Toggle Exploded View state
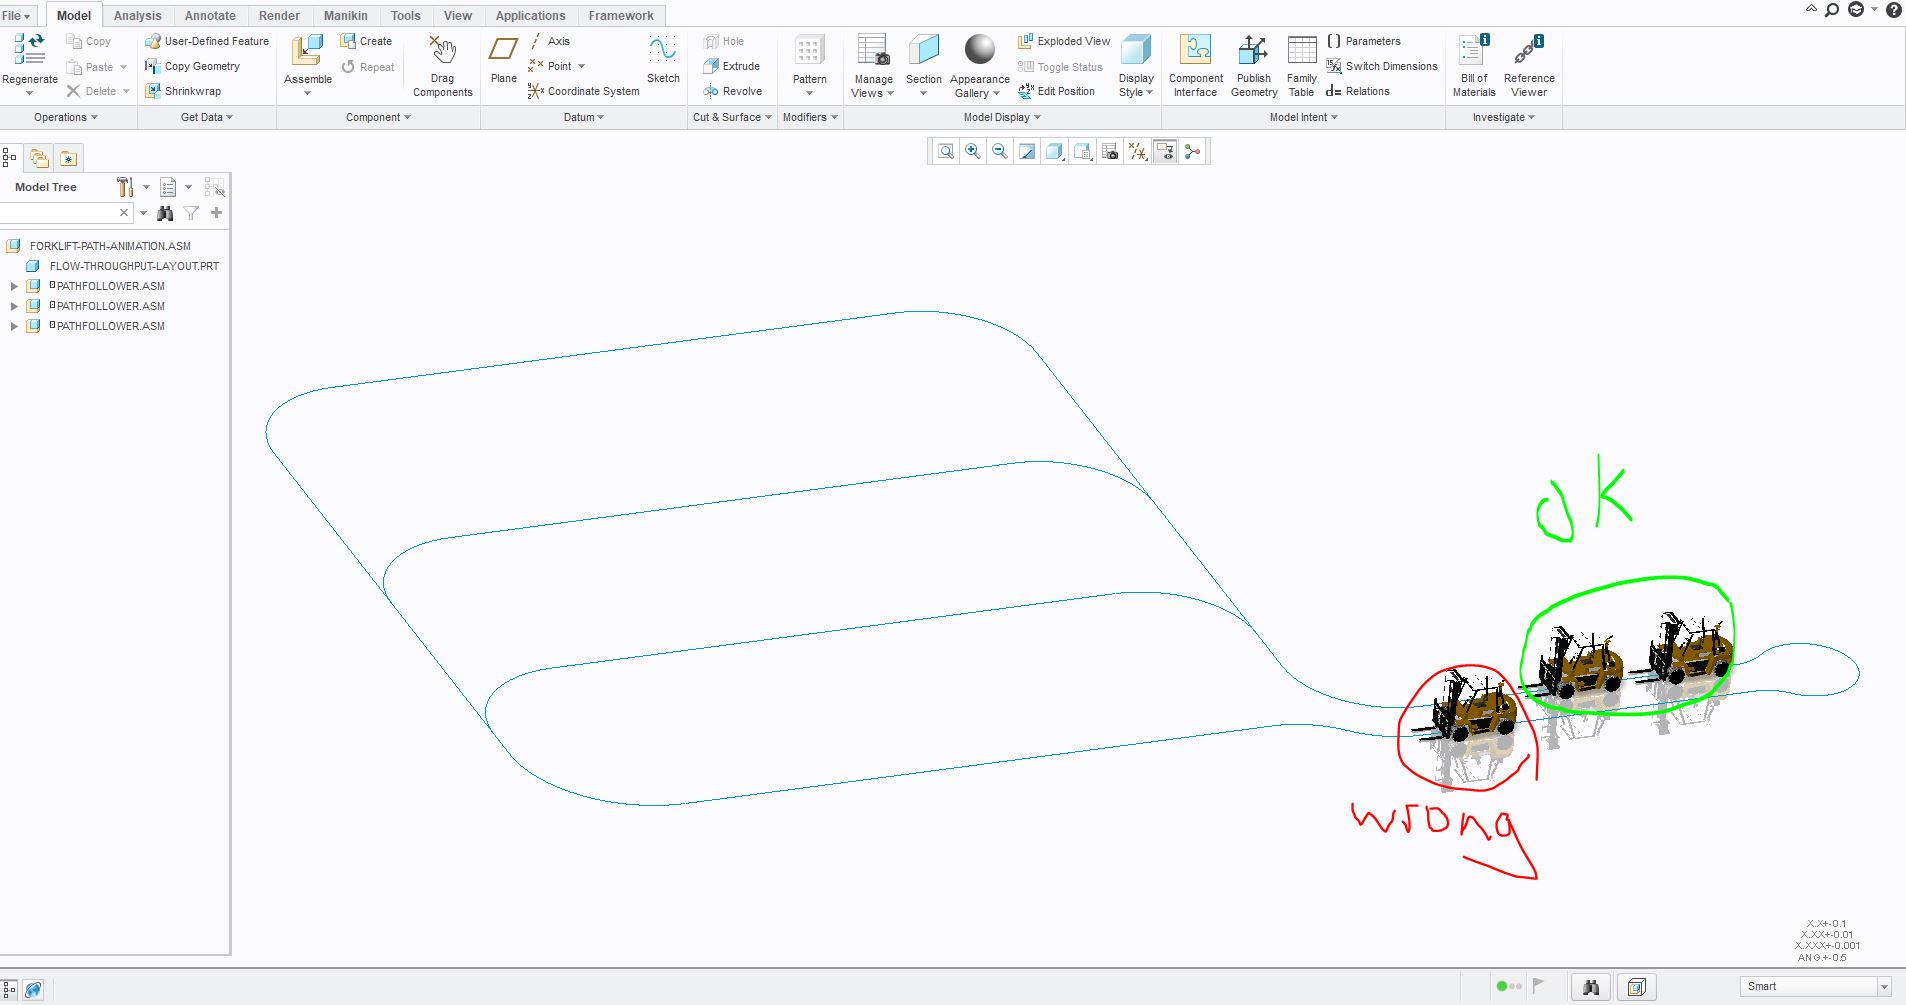The width and height of the screenshot is (1906, 1005). click(1062, 41)
